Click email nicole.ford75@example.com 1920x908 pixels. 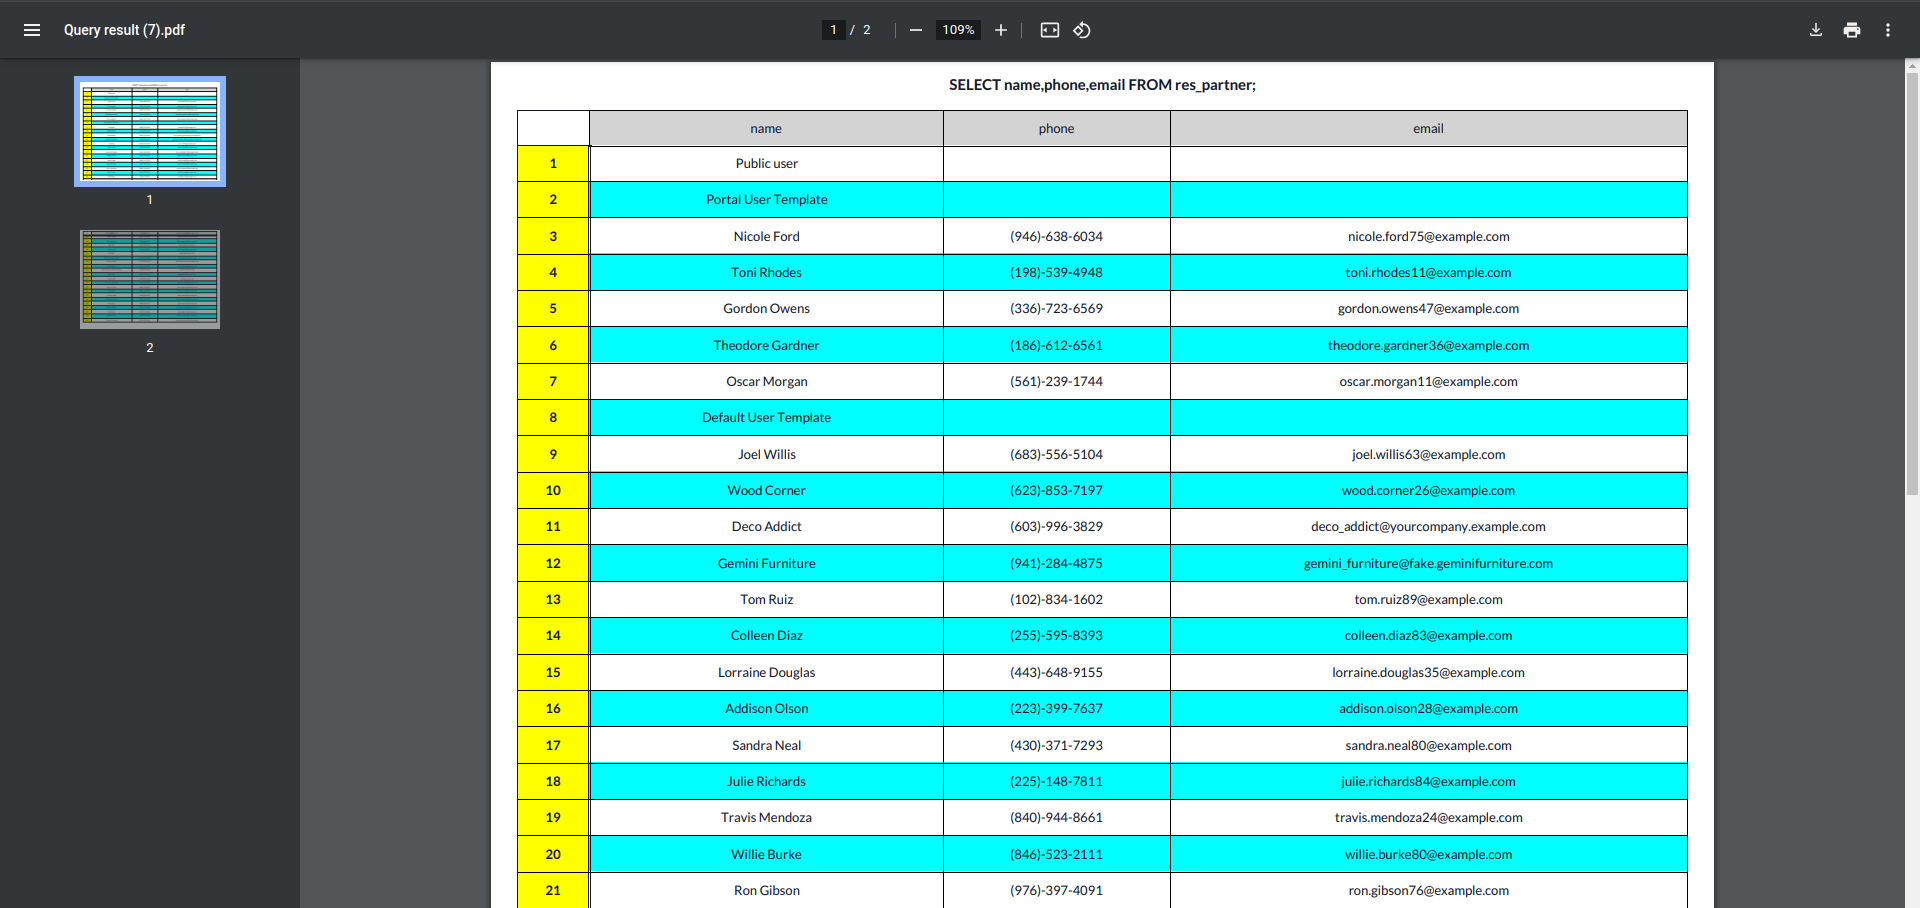pos(1428,236)
